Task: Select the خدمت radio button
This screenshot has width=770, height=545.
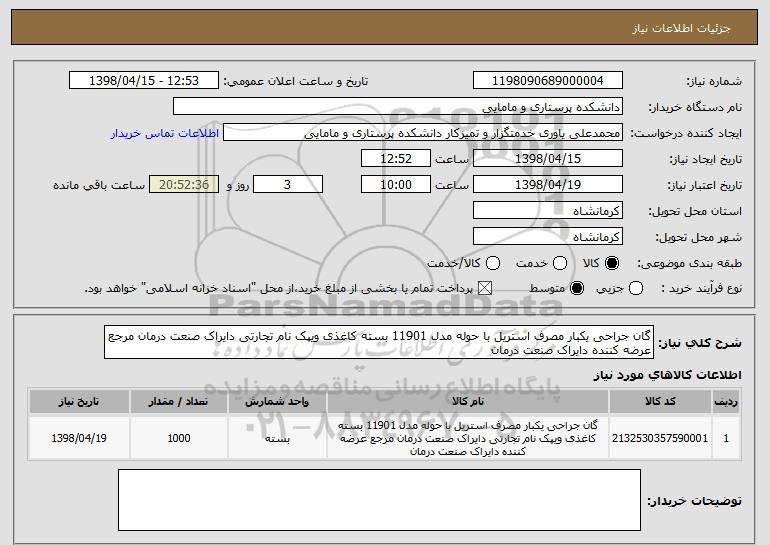Action: pyautogui.click(x=560, y=264)
